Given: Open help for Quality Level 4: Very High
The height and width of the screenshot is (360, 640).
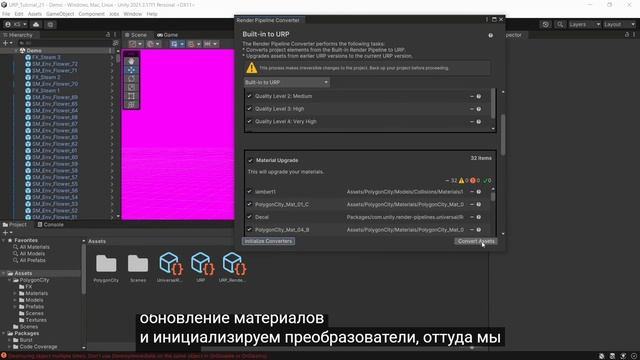Looking at the screenshot, I should [x=479, y=122].
